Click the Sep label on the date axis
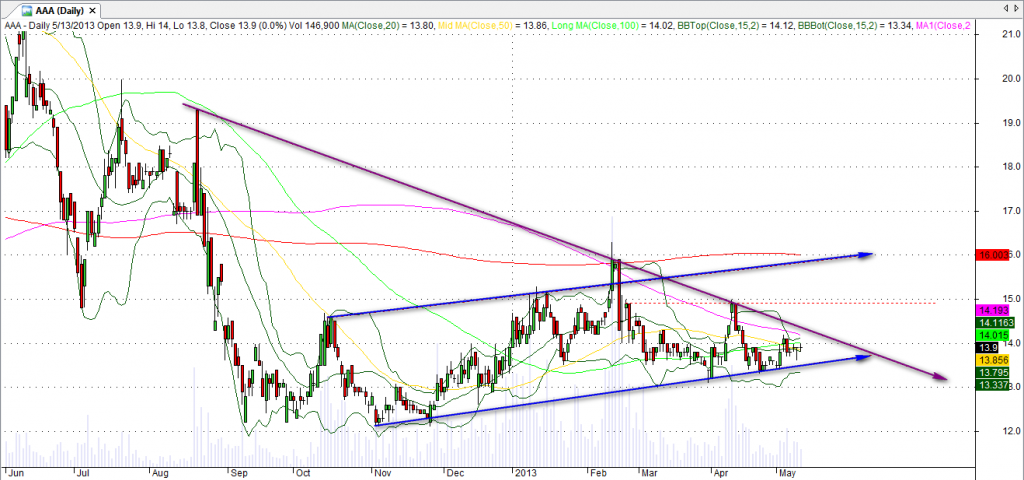 (238, 471)
